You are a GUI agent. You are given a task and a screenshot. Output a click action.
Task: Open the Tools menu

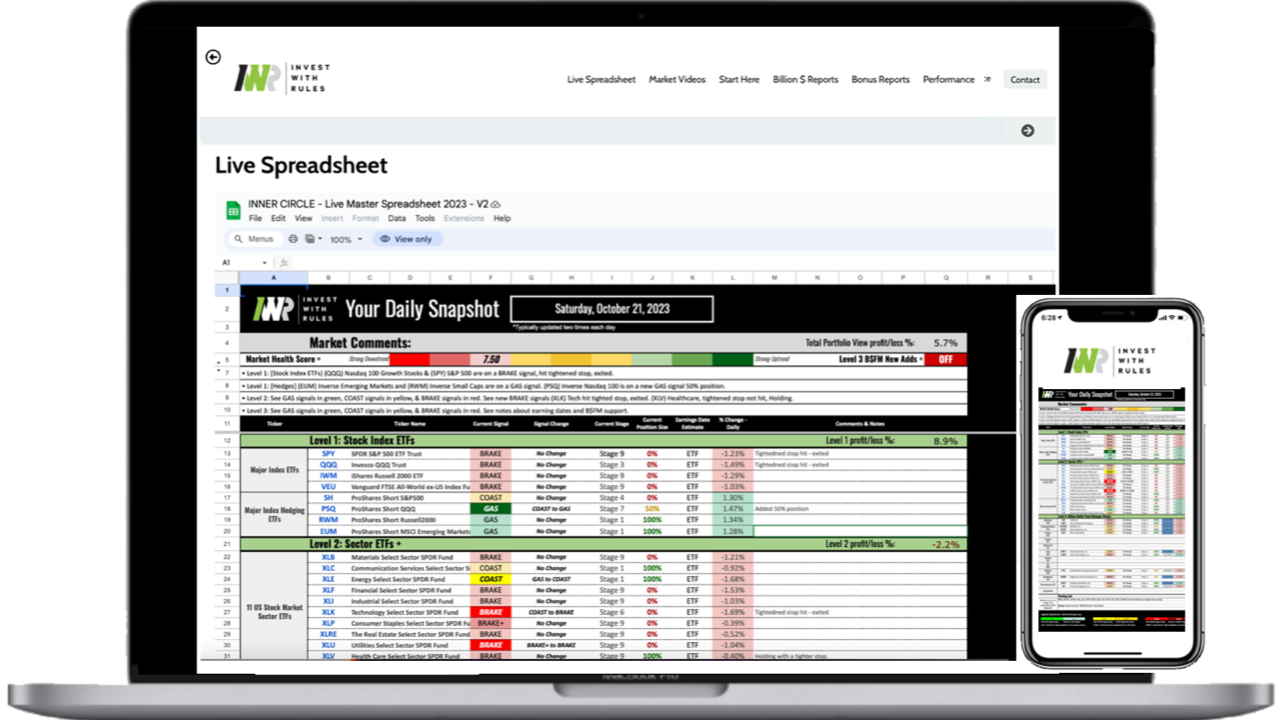[425, 218]
